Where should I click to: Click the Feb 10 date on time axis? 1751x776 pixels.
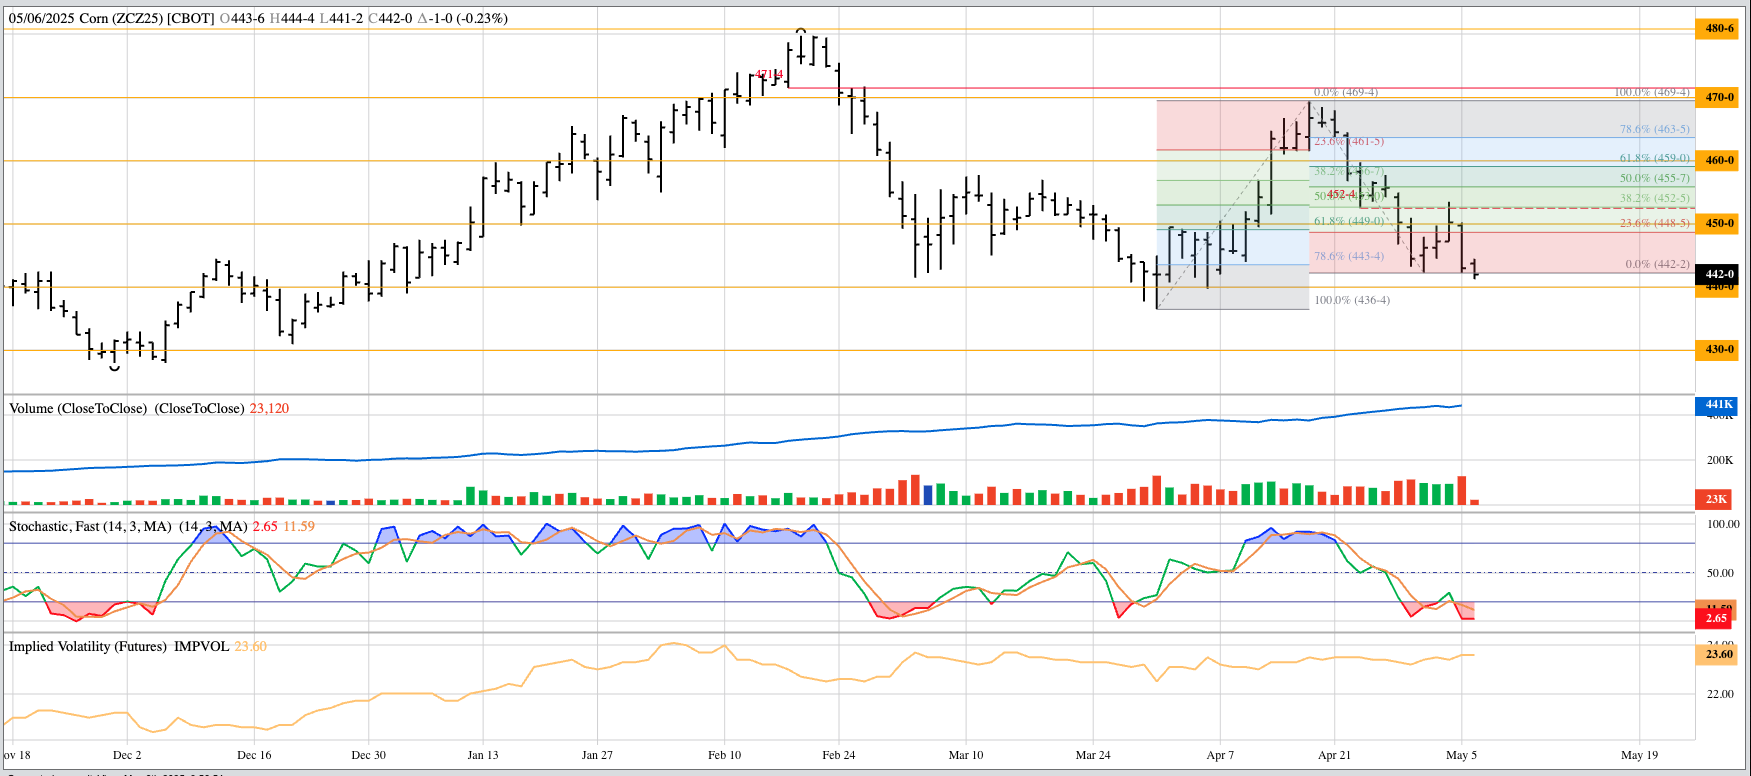[724, 755]
